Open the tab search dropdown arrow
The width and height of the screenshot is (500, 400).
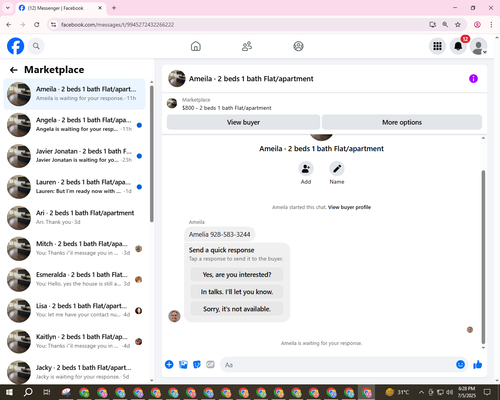tap(8, 8)
